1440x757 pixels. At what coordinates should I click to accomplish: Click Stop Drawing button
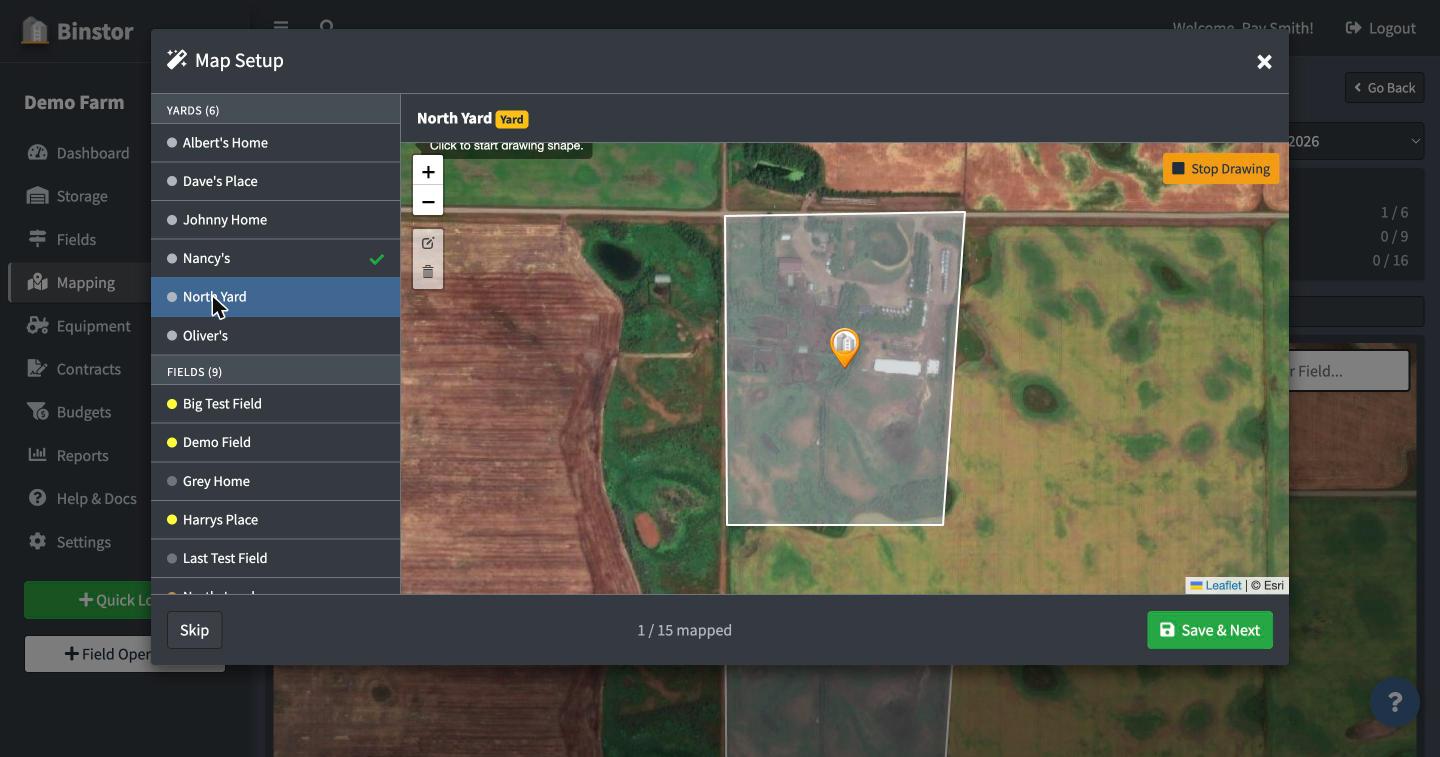click(x=1221, y=168)
